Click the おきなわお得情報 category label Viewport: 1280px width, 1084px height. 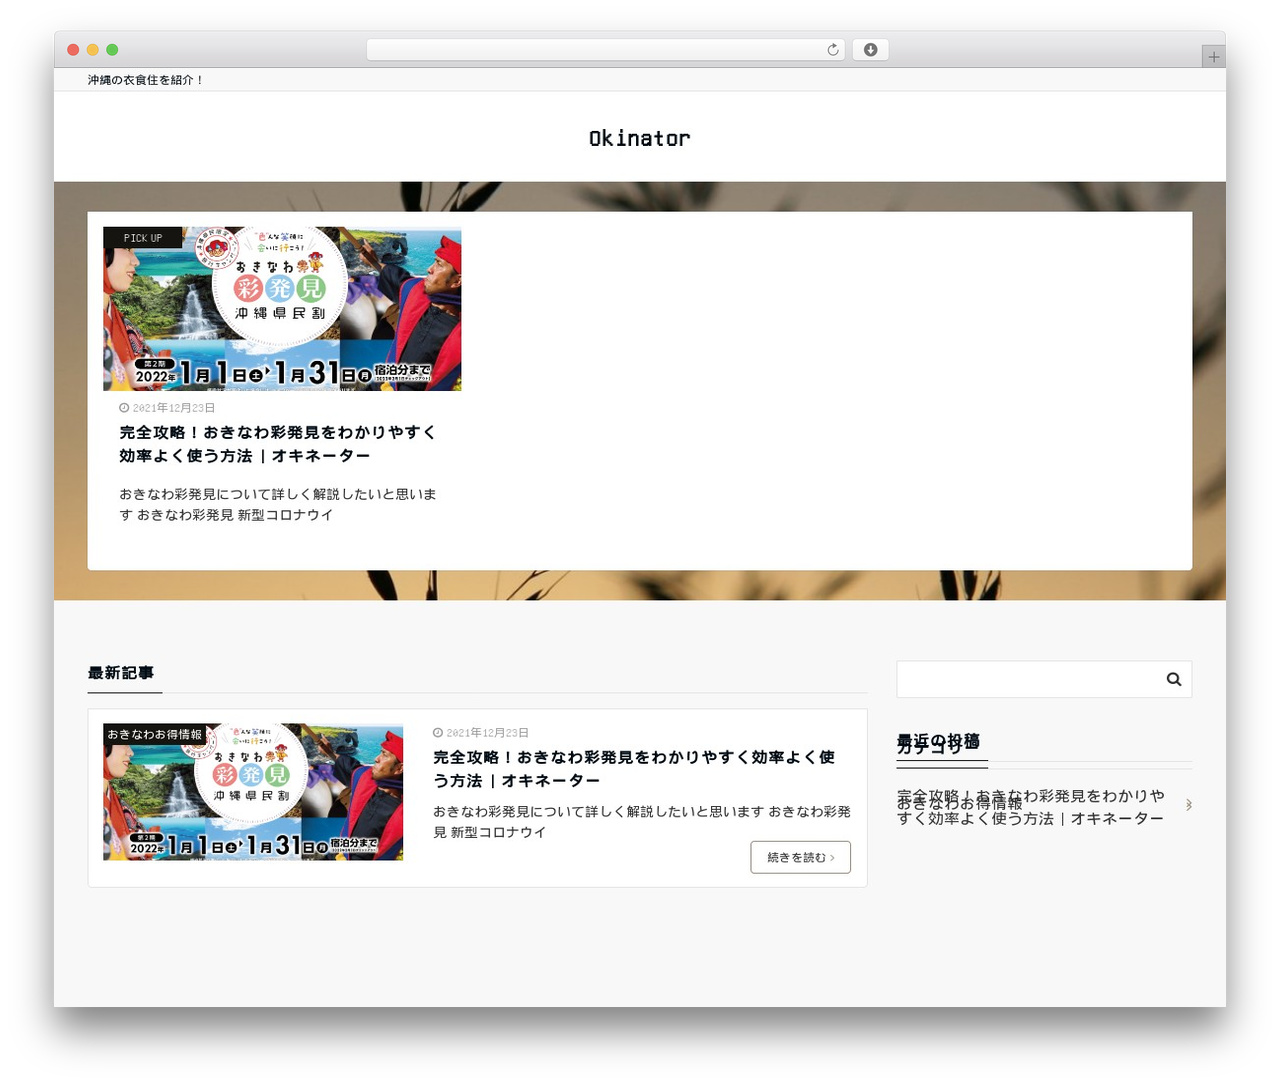click(155, 734)
